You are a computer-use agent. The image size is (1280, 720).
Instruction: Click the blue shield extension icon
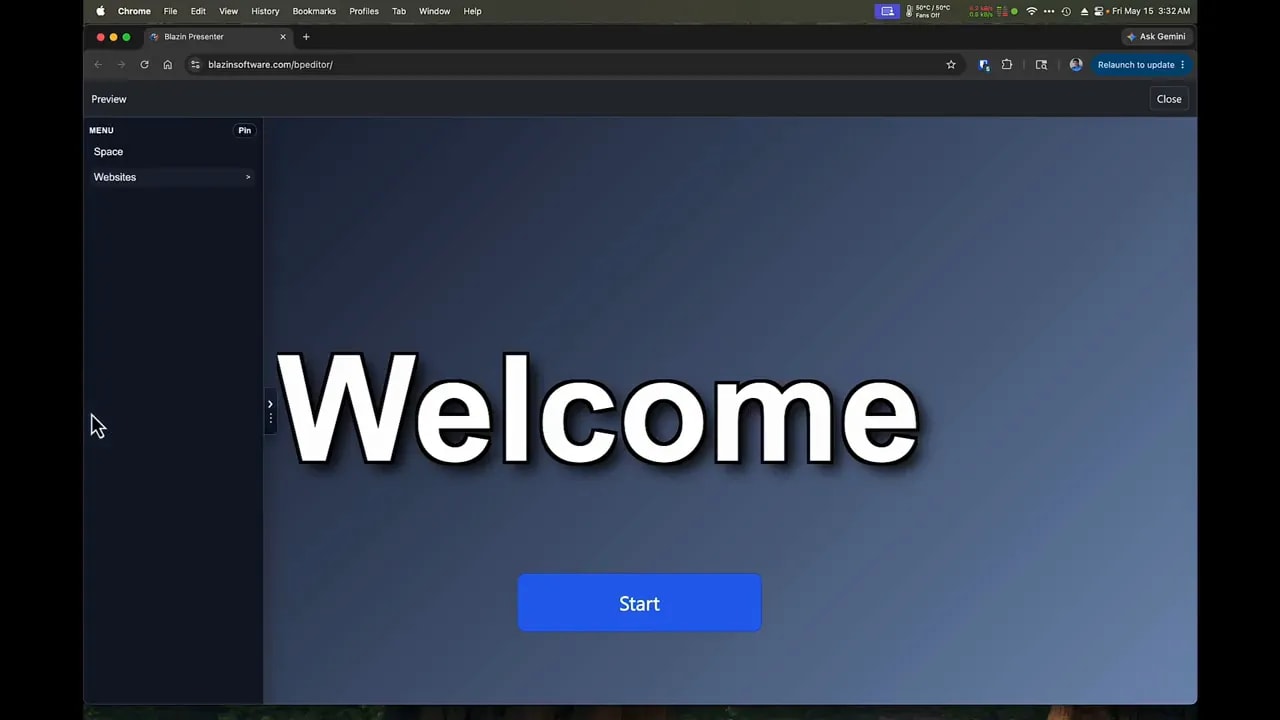(x=984, y=65)
